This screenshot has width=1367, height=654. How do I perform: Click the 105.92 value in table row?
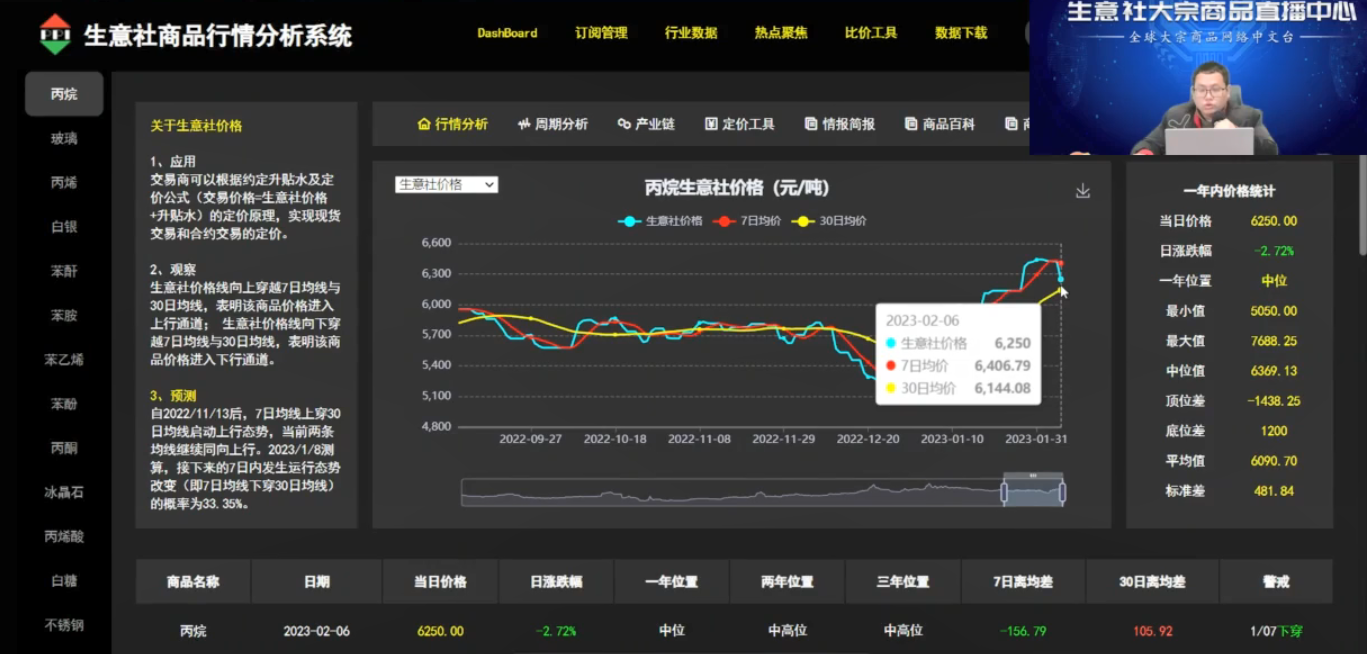(x=1152, y=631)
